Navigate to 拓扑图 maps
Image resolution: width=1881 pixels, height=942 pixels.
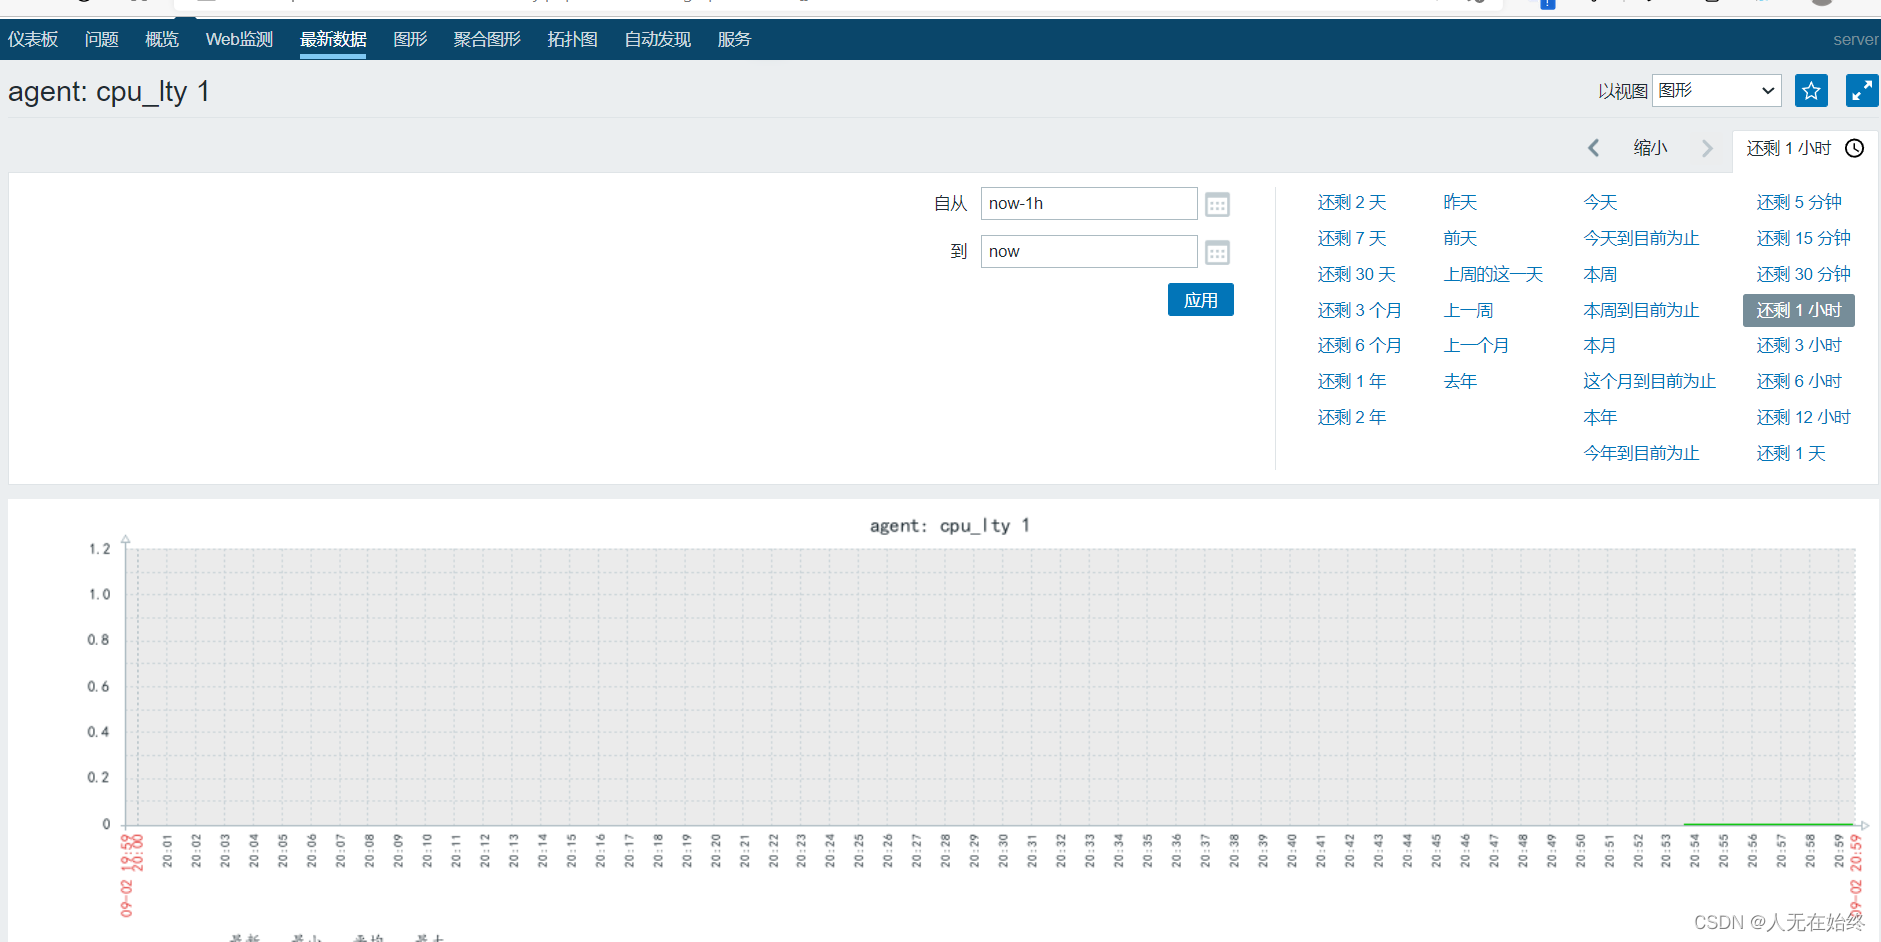(x=572, y=39)
